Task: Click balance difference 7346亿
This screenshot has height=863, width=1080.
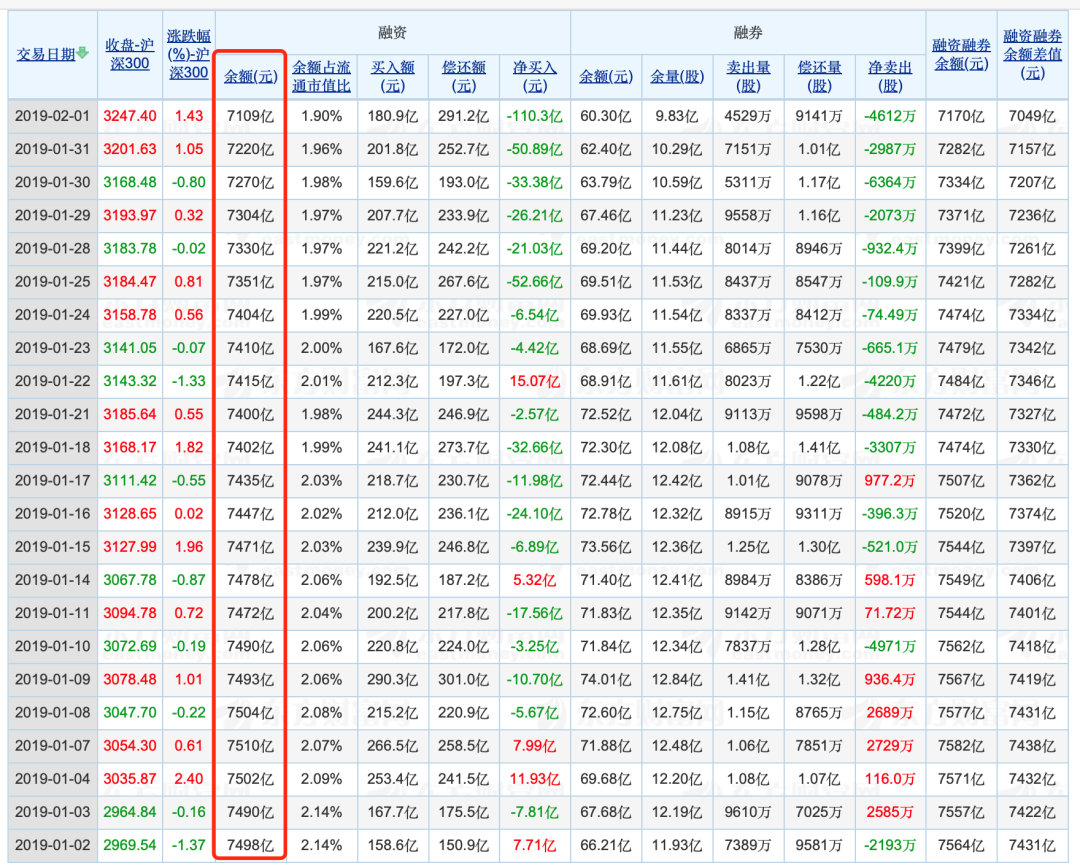Action: click(x=1032, y=381)
